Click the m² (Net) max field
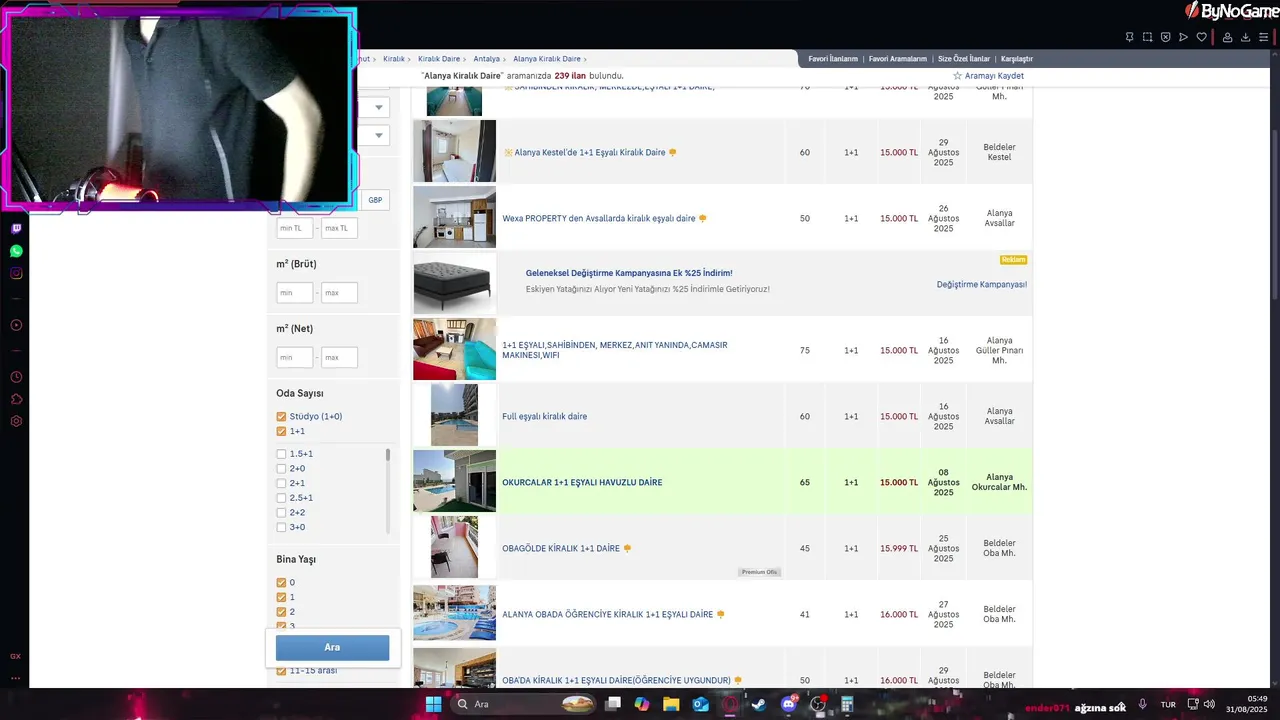The height and width of the screenshot is (720, 1280). click(339, 357)
